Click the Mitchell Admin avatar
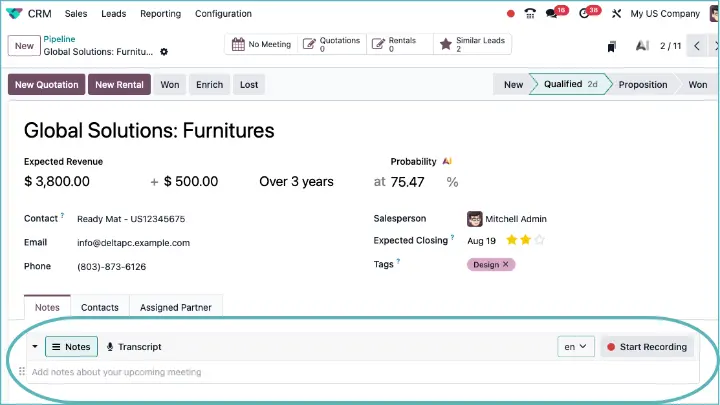The image size is (720, 405). (474, 219)
